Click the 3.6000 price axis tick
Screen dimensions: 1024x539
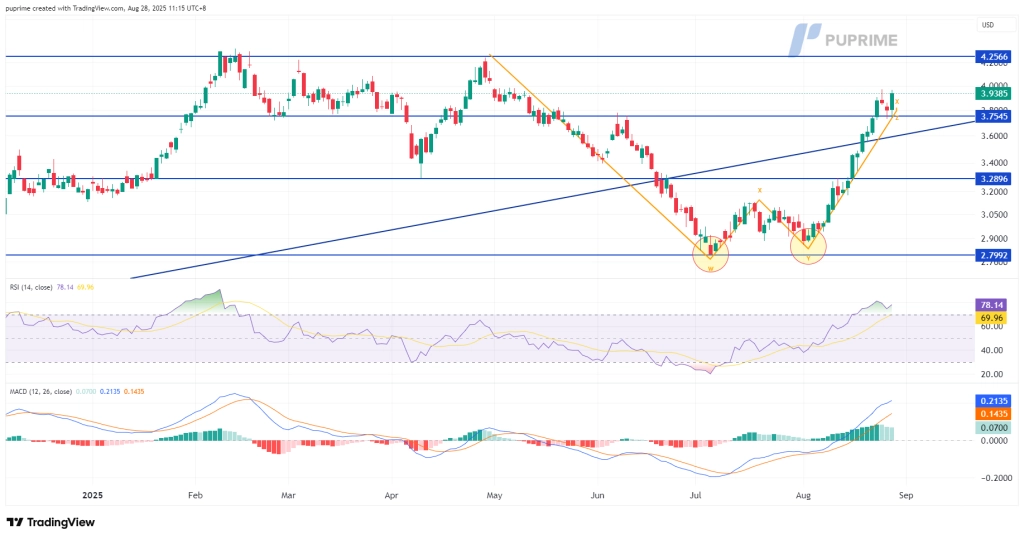993,137
